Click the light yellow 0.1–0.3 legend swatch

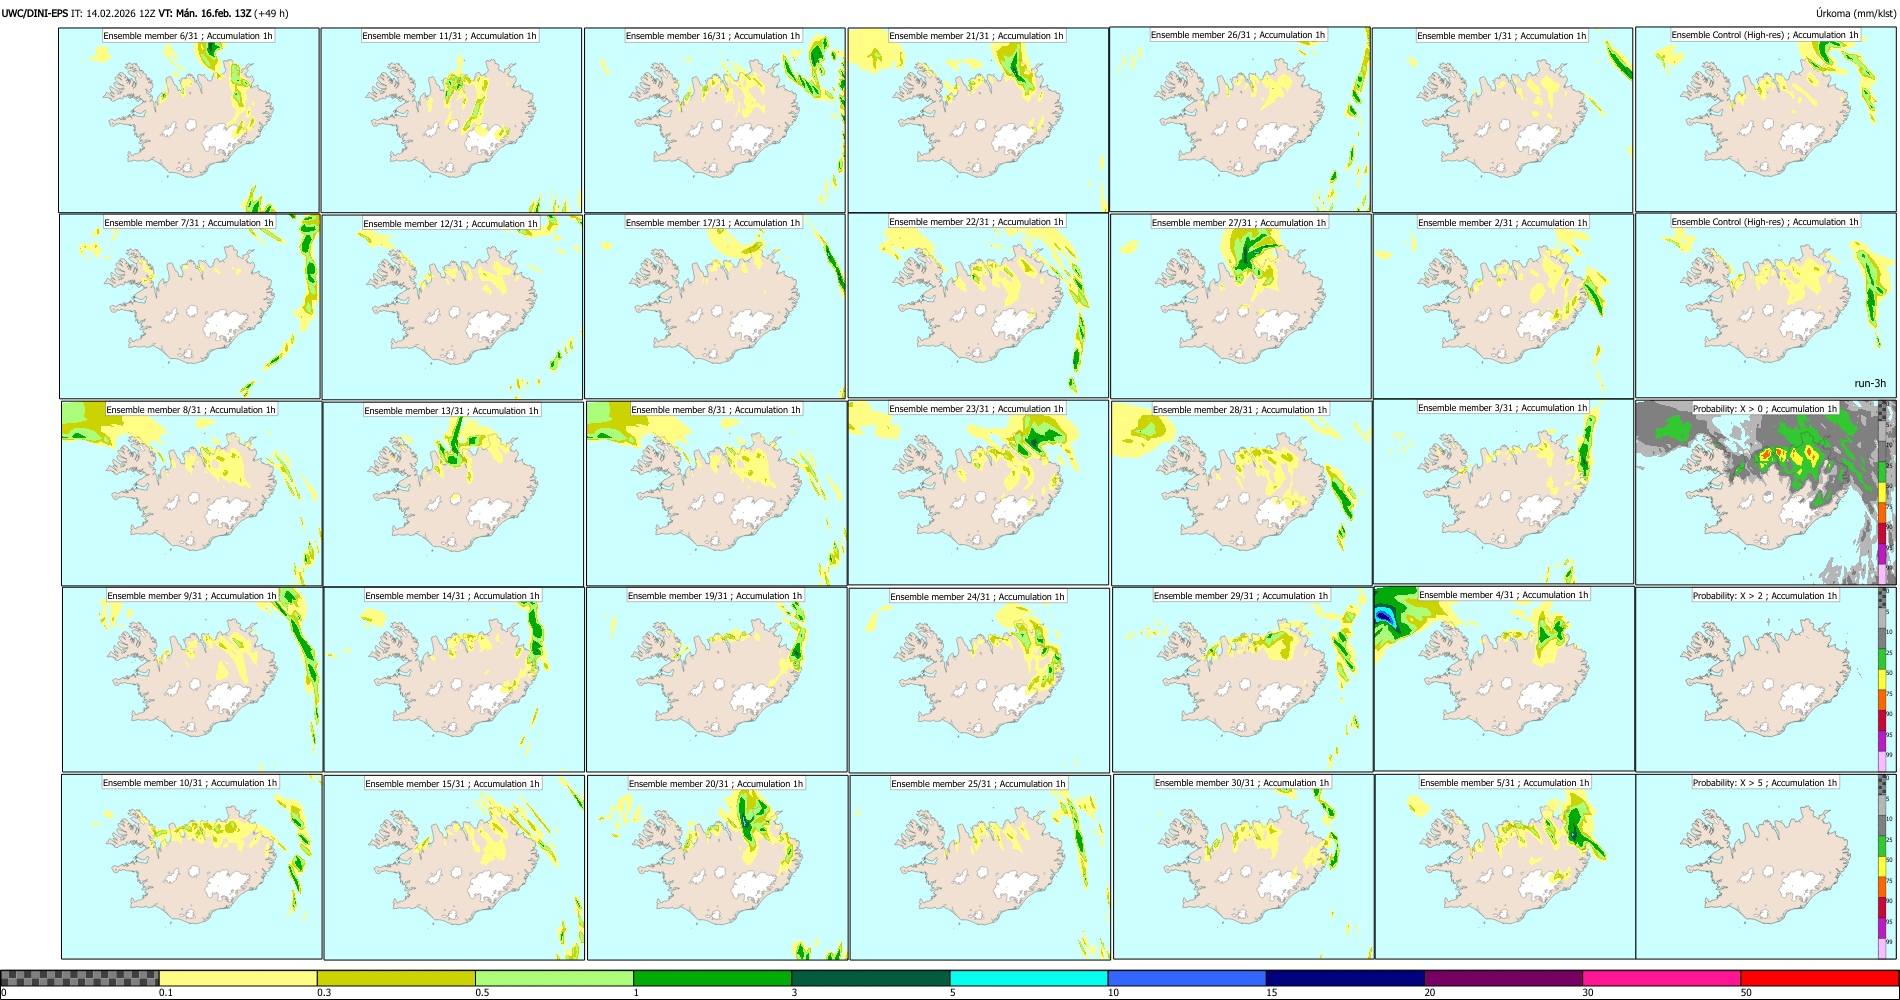(x=238, y=978)
